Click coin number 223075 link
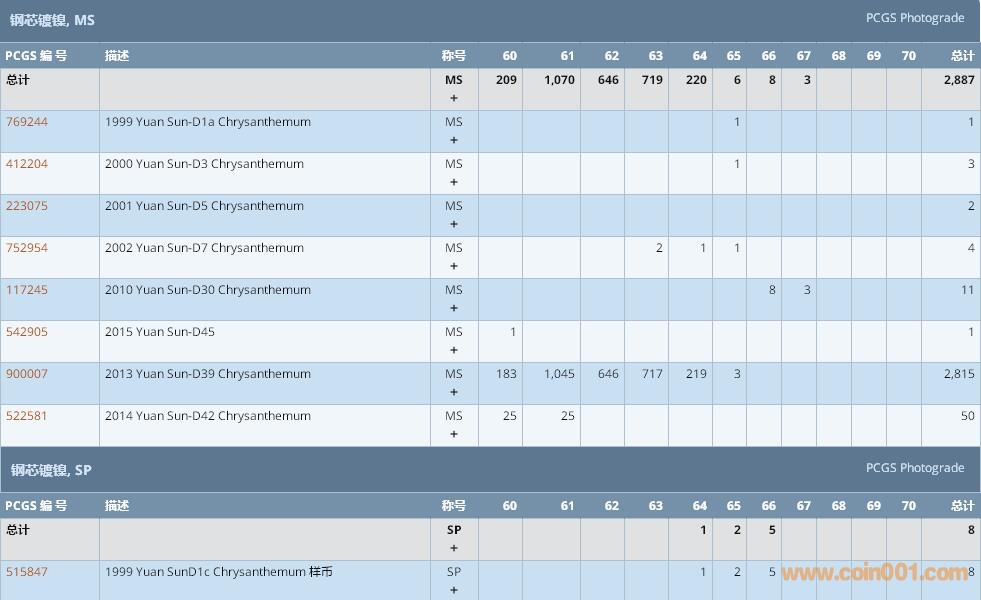Screen dimensions: 981x600 [x=27, y=206]
